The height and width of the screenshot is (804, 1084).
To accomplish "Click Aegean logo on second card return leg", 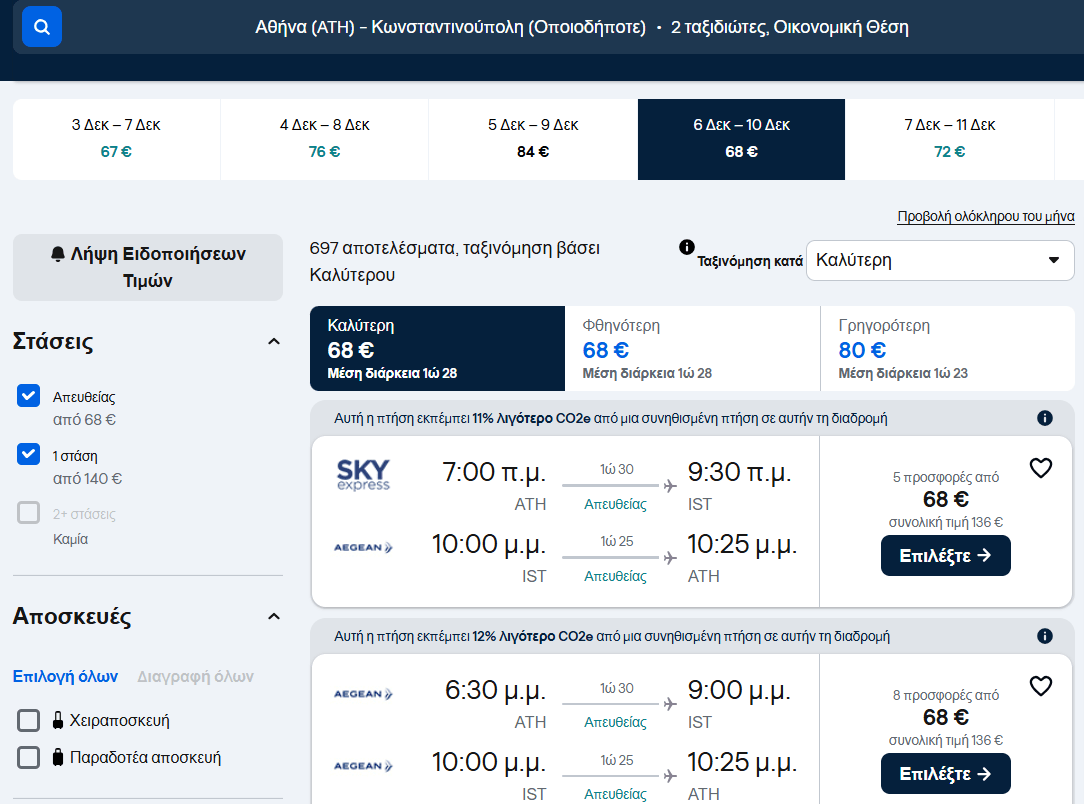I will (363, 766).
